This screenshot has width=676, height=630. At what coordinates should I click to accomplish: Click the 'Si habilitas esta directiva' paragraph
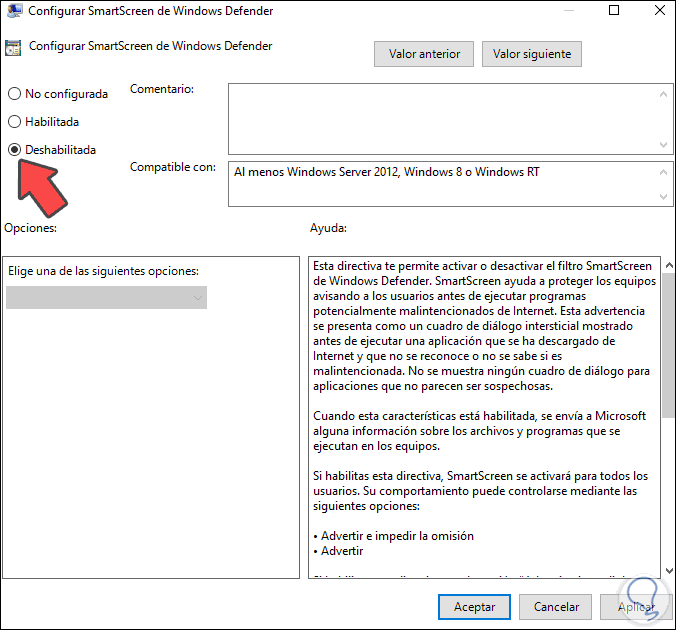click(x=480, y=491)
